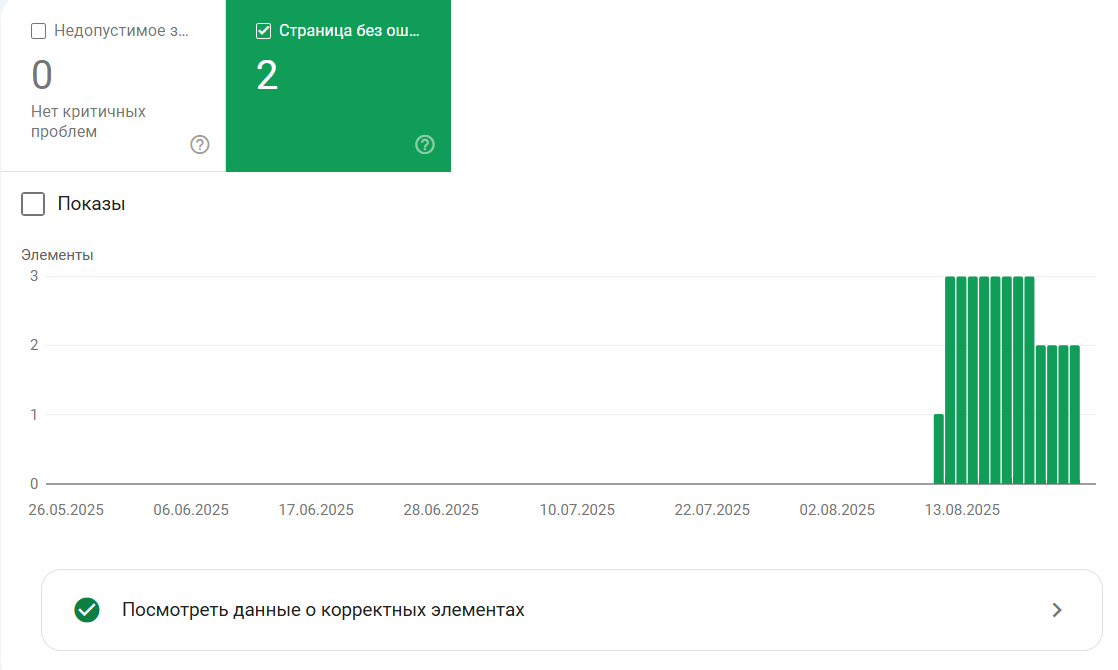1118x670 pixels.
Task: Open Посмотреть данные о корректных элементах row
Action: 572,610
